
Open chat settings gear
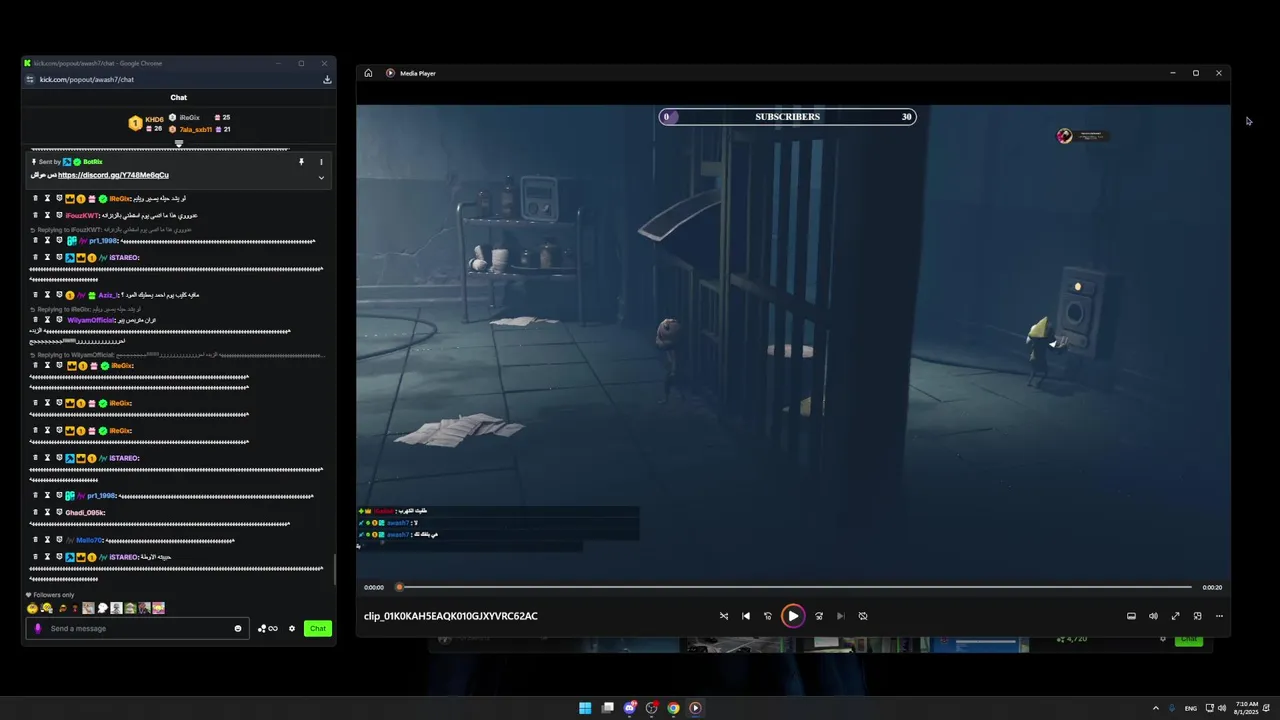pos(292,628)
